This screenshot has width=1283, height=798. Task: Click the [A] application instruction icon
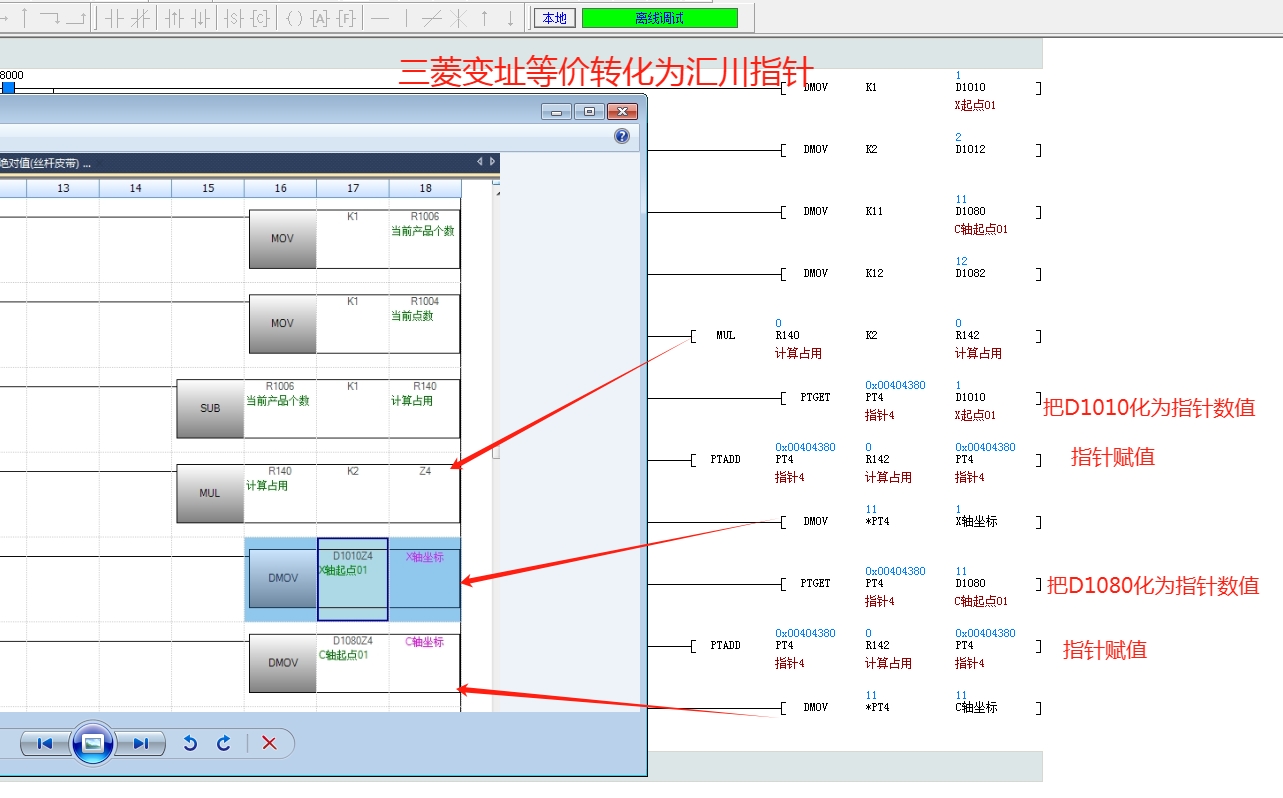click(x=320, y=18)
